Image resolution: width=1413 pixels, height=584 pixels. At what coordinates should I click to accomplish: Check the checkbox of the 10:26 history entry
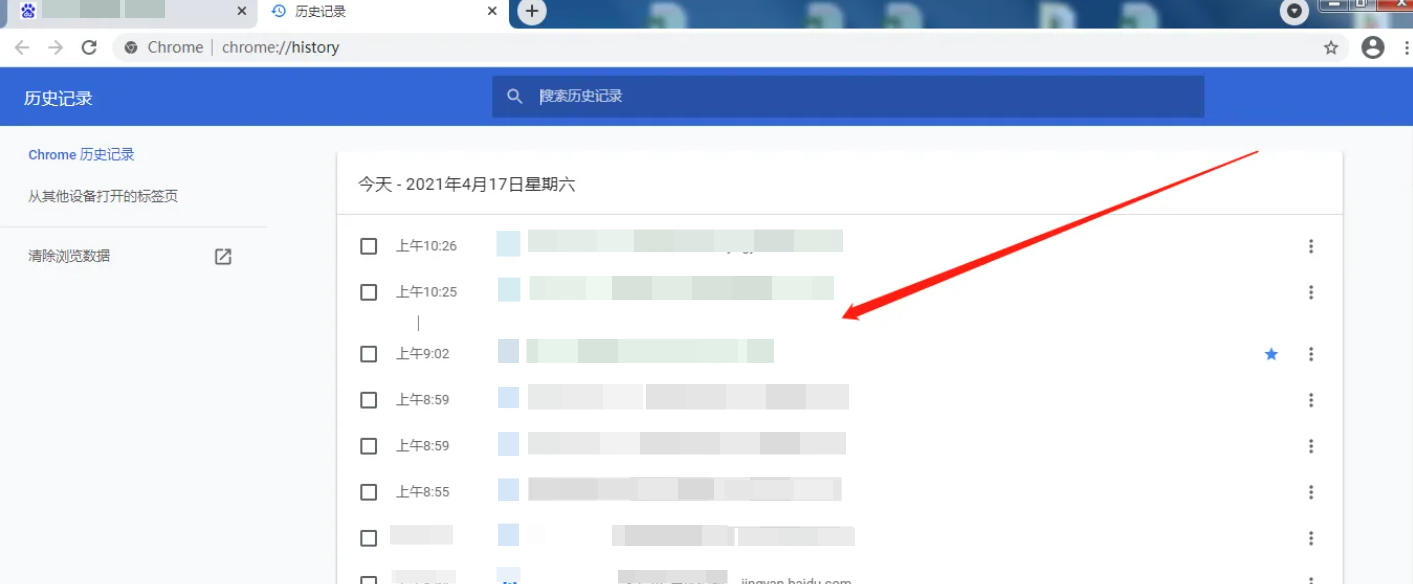coord(368,245)
